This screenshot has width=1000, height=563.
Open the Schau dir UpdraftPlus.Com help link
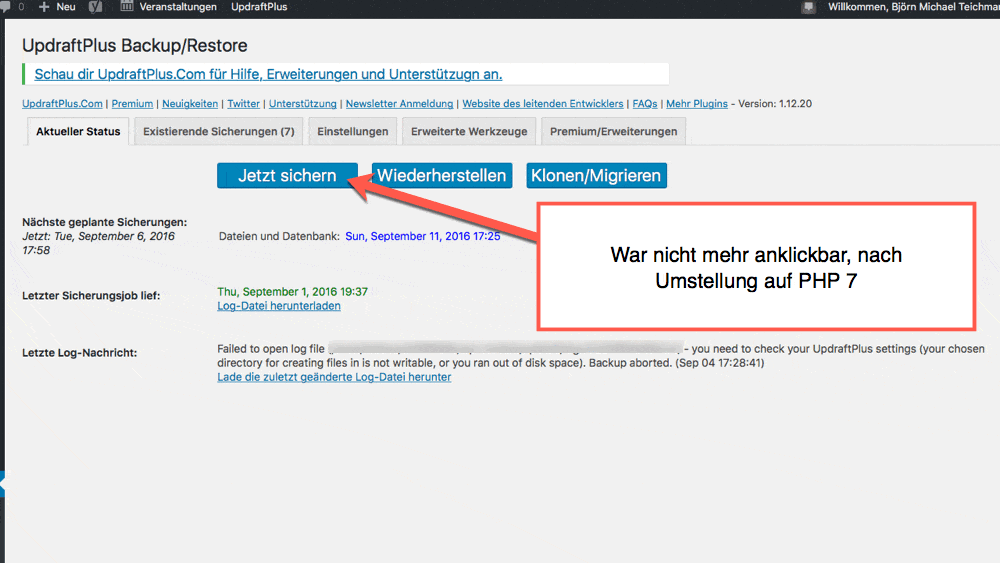268,74
